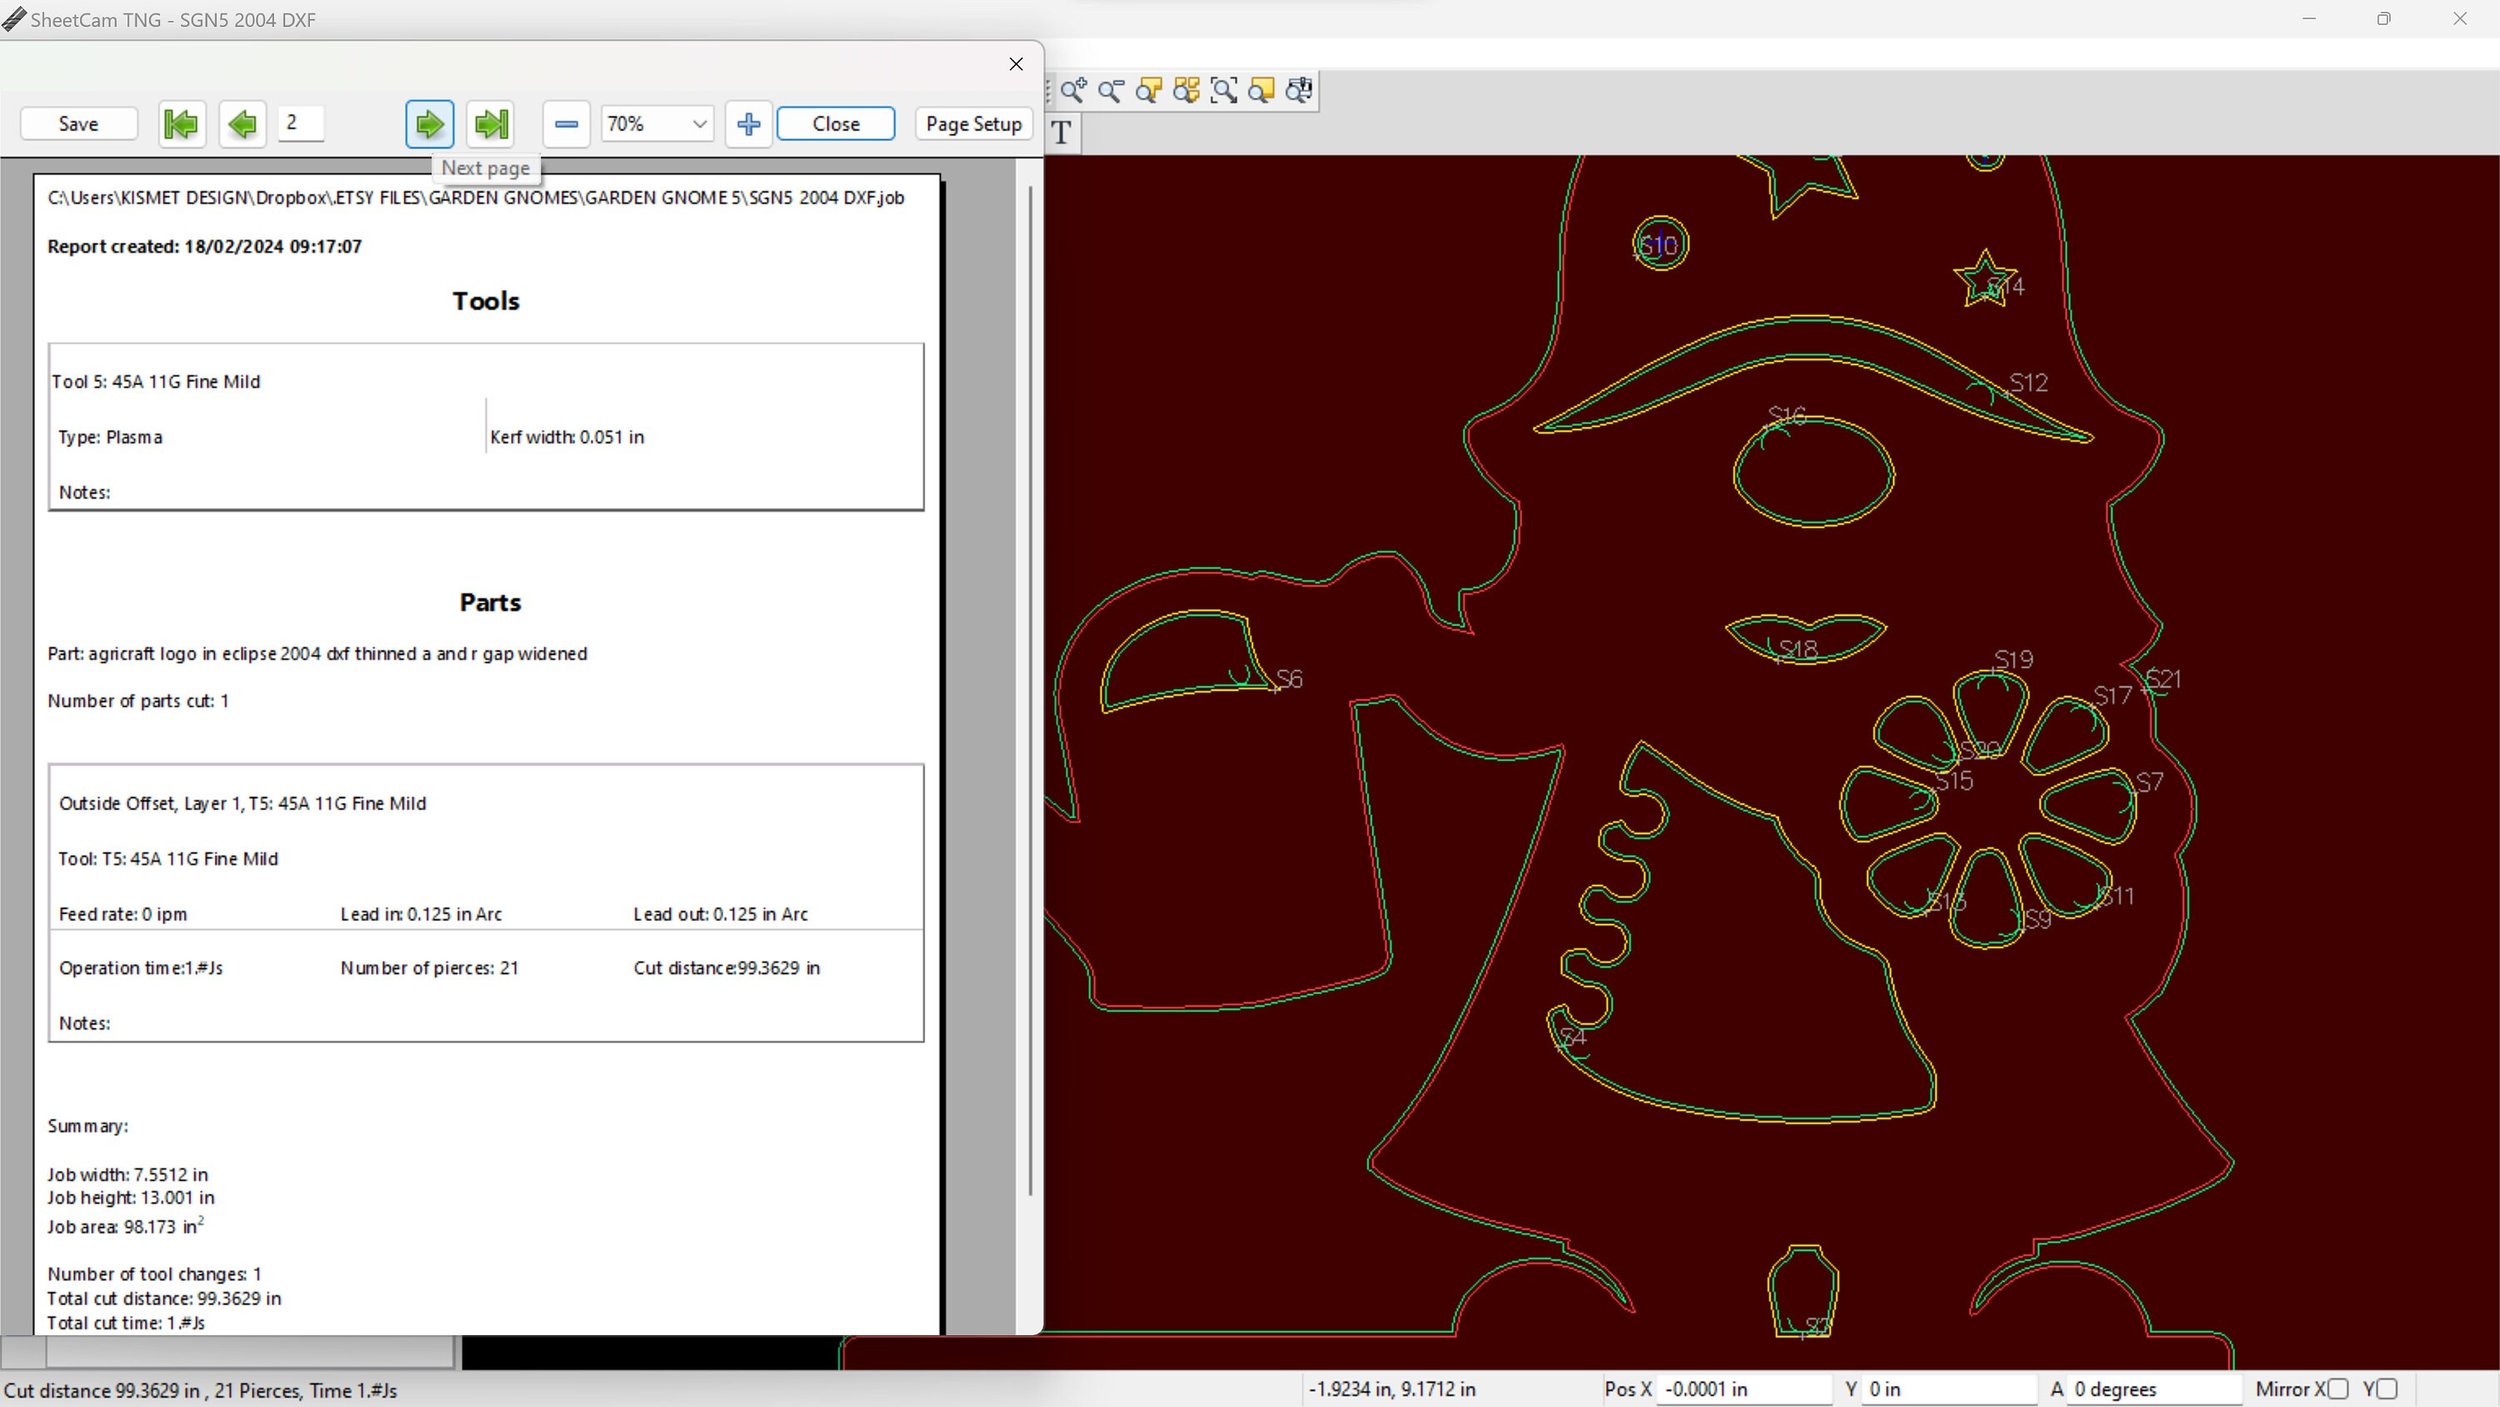2500x1407 pixels.
Task: Click the Save report button
Action: [x=78, y=124]
